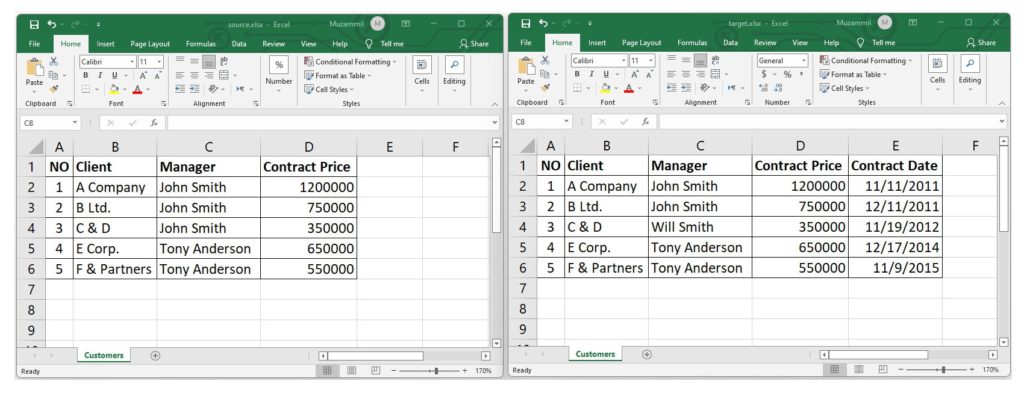Toggle Bottom Align in source.xlsx Alignment group
Screen dimensions: 1024x393
(x=208, y=62)
